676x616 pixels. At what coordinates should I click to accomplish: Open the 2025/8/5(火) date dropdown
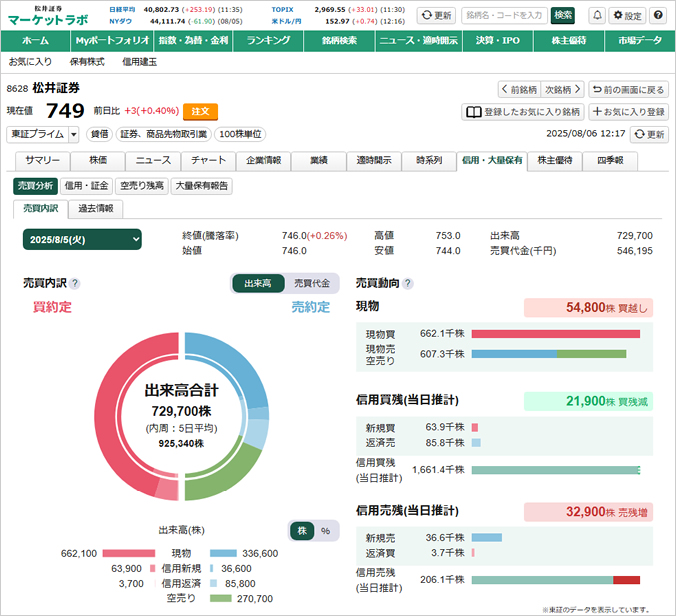coord(82,240)
